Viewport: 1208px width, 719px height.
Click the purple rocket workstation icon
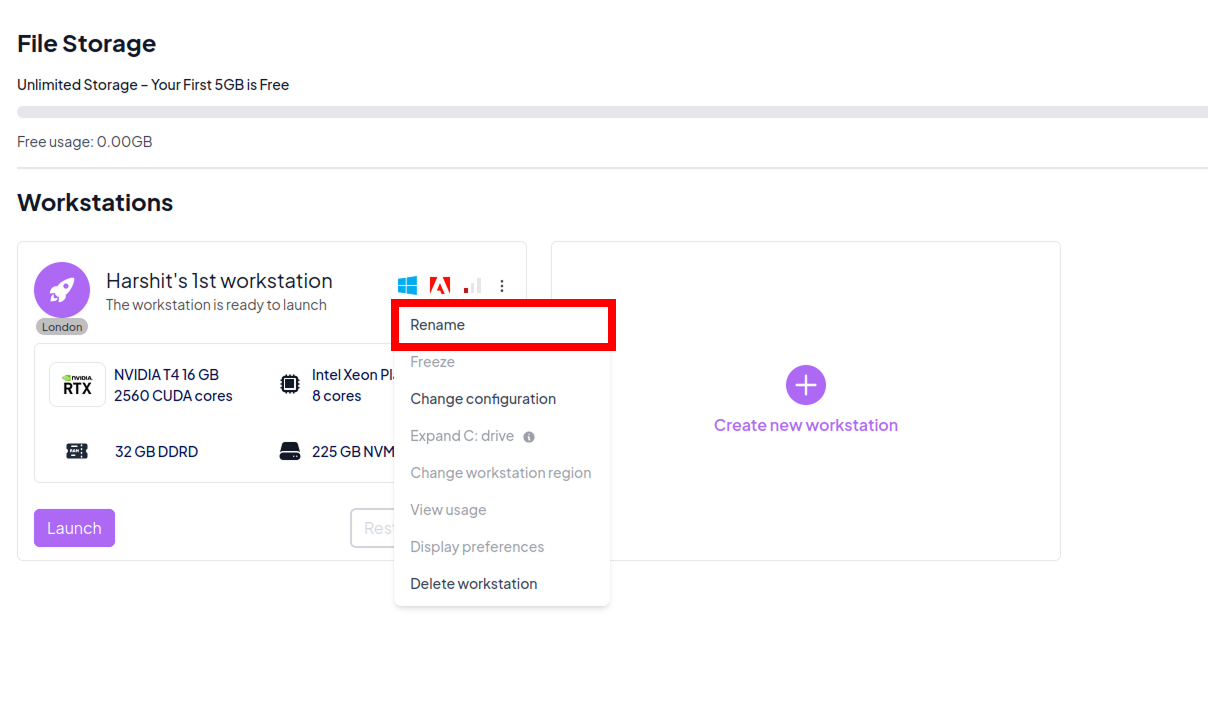click(62, 290)
